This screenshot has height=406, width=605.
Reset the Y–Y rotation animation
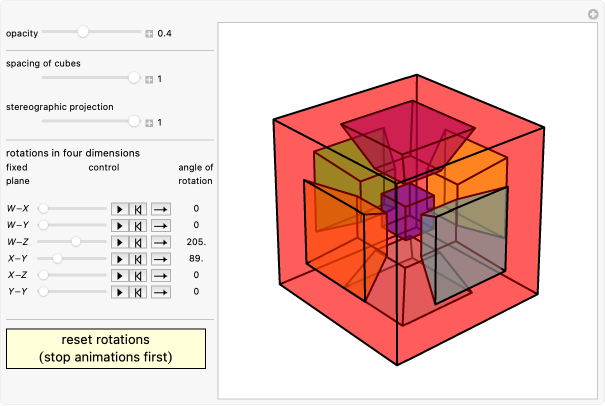(x=138, y=292)
